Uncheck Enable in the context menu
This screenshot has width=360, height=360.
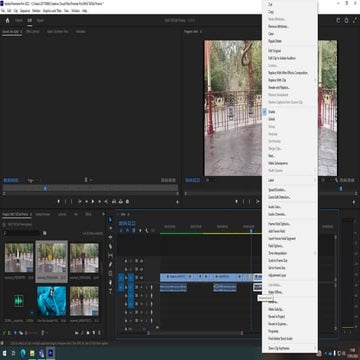[271, 112]
